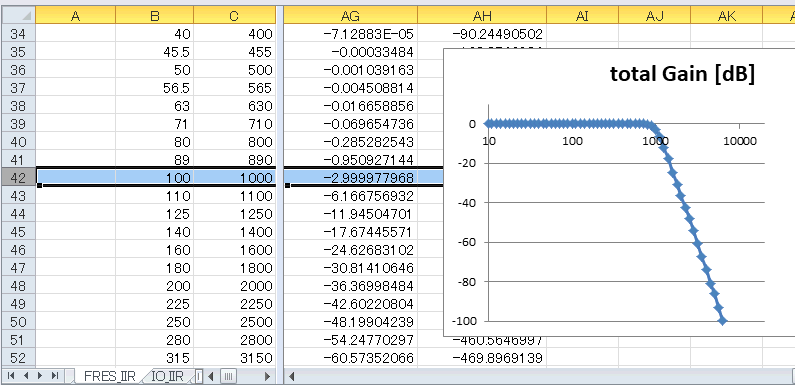Click previous sheet tab navigation arrow

click(x=25, y=376)
